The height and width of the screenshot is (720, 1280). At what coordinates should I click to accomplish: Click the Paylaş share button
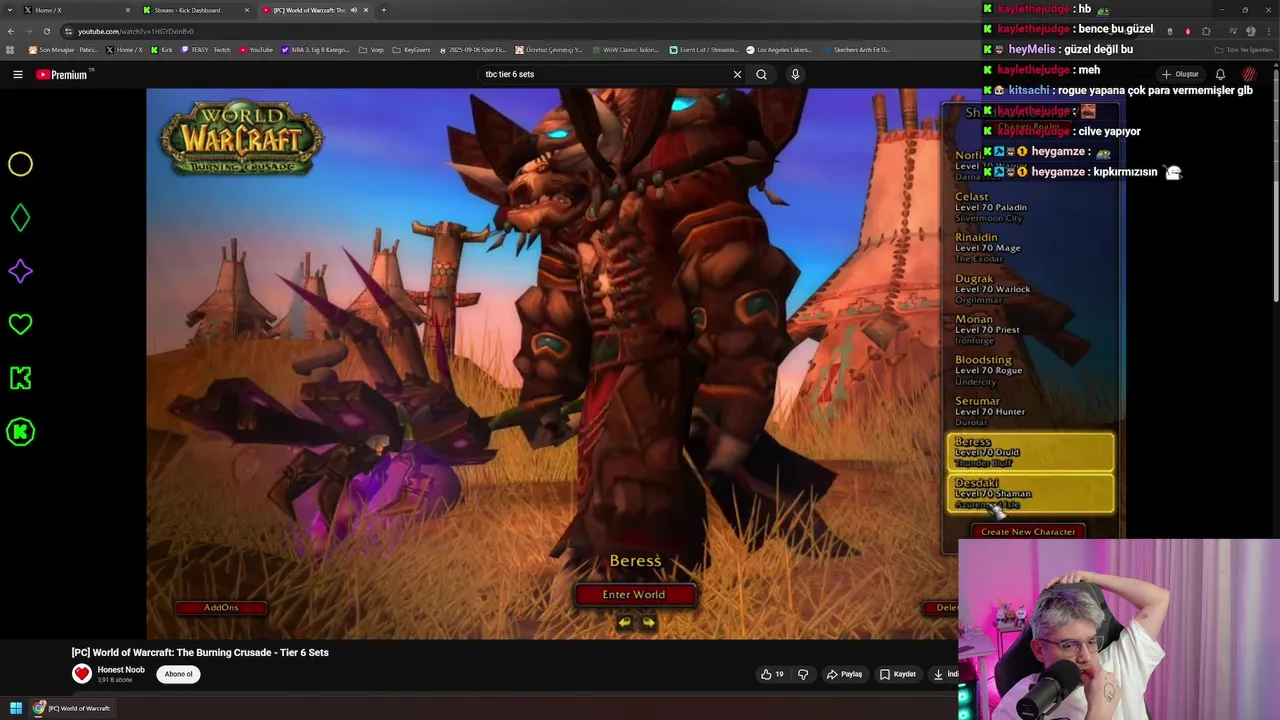click(844, 674)
